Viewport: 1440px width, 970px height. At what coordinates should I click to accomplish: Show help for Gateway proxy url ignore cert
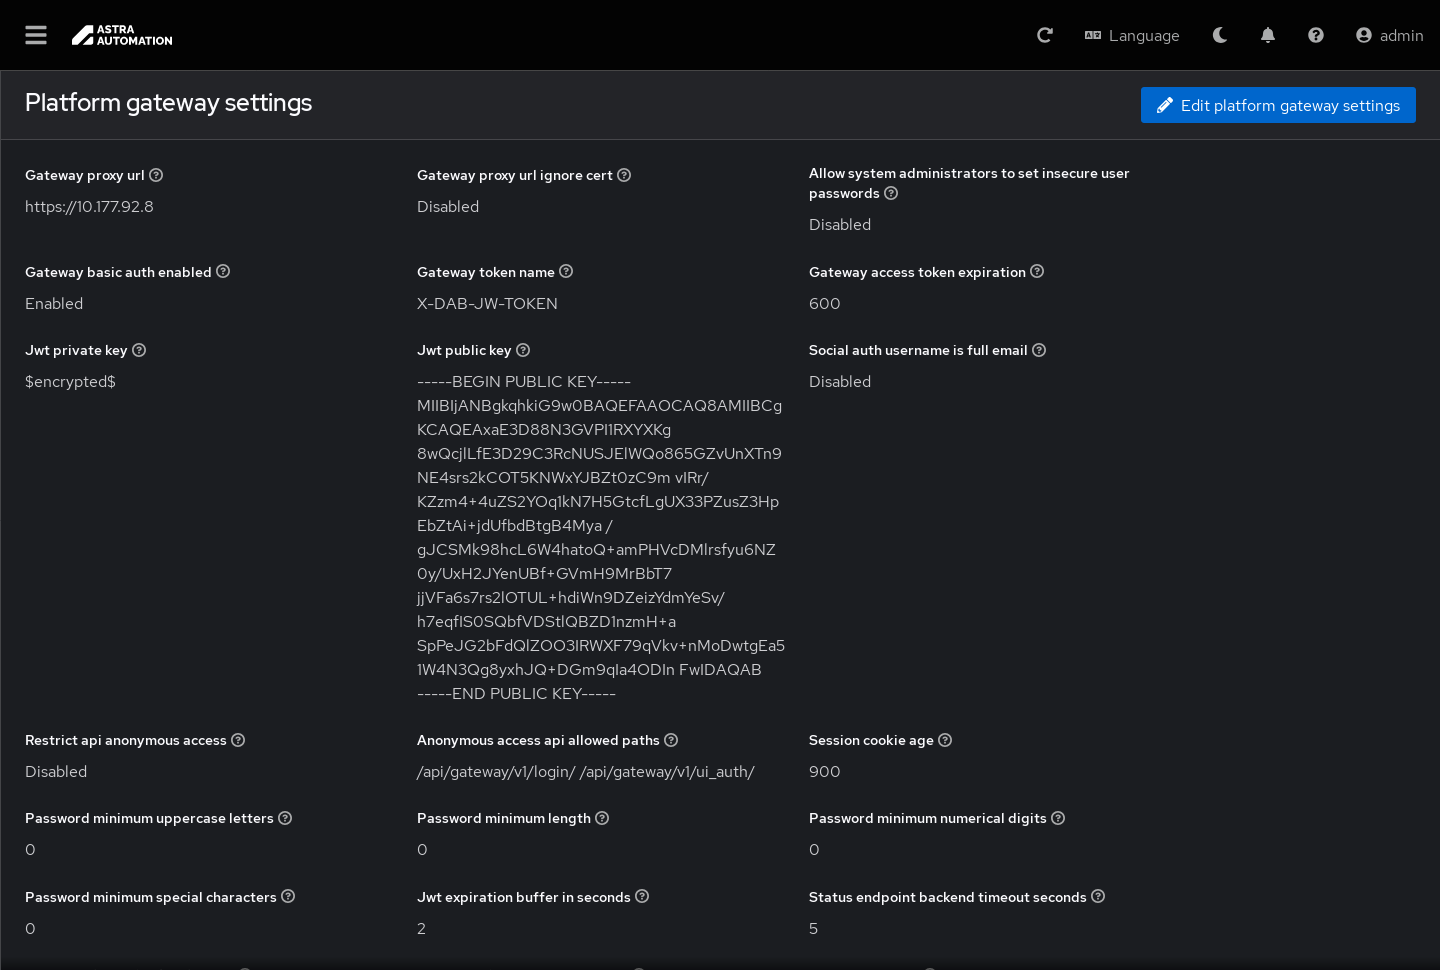(x=624, y=175)
